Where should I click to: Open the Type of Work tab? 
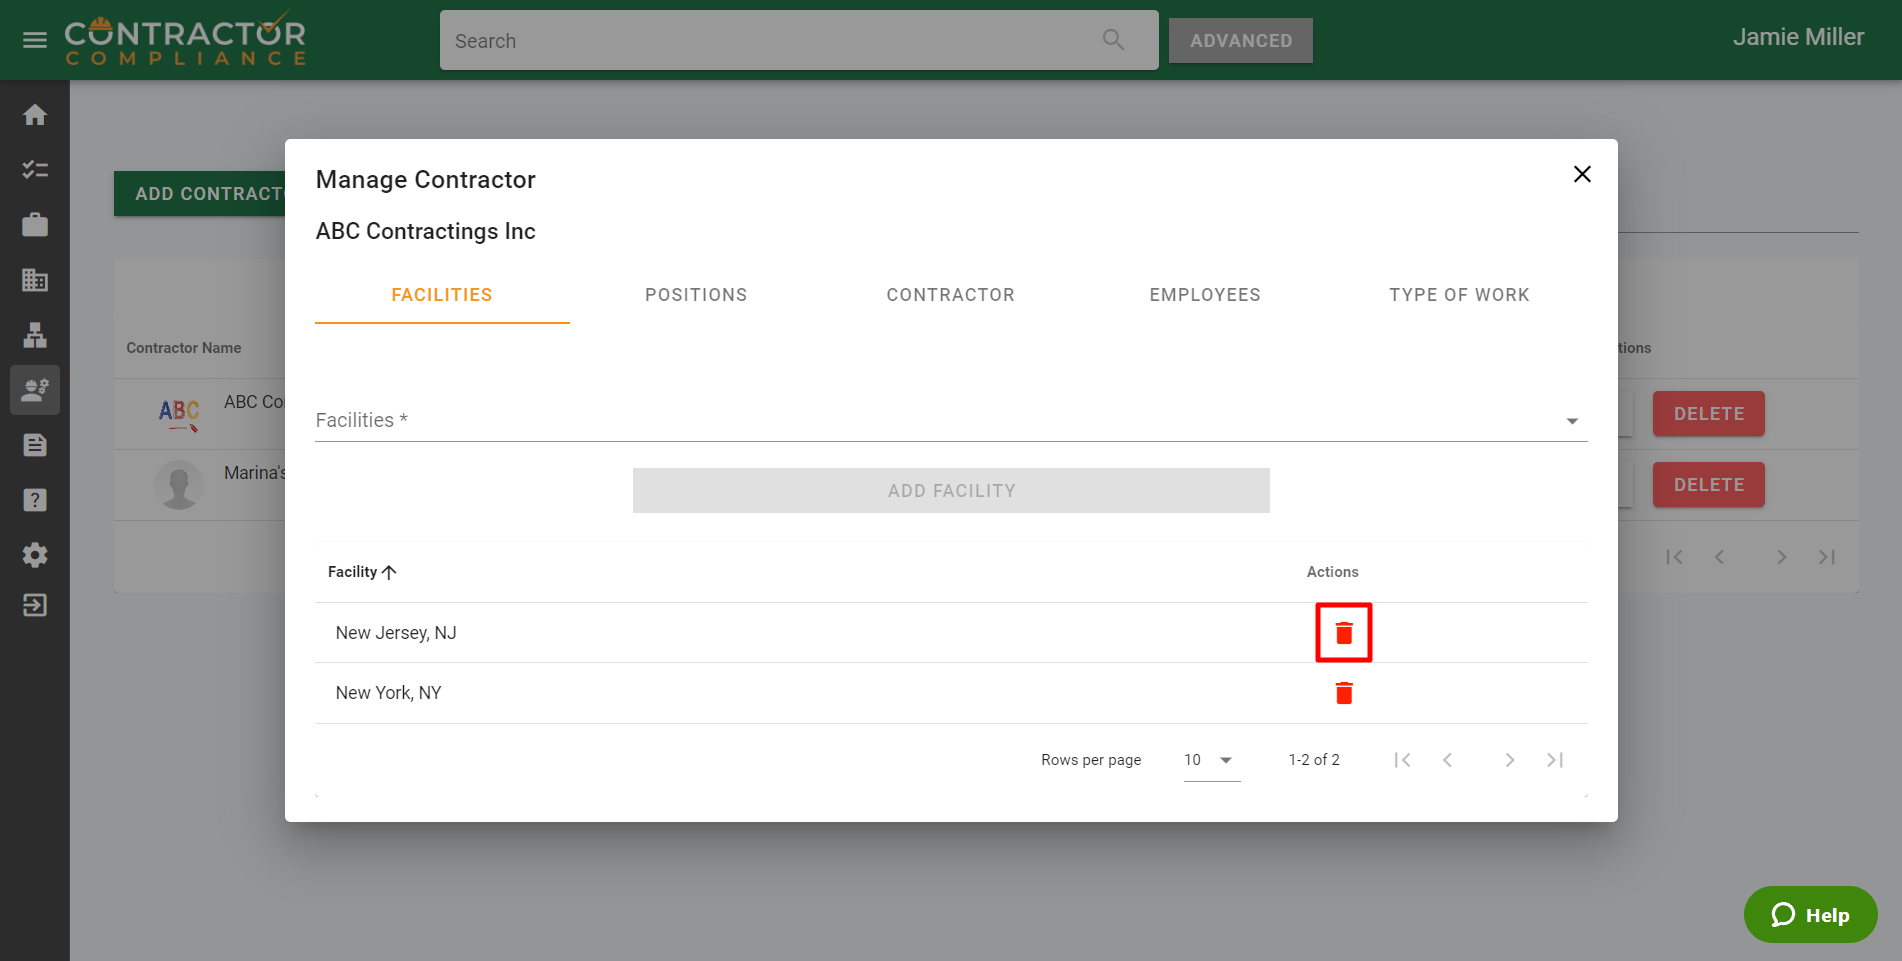point(1458,295)
